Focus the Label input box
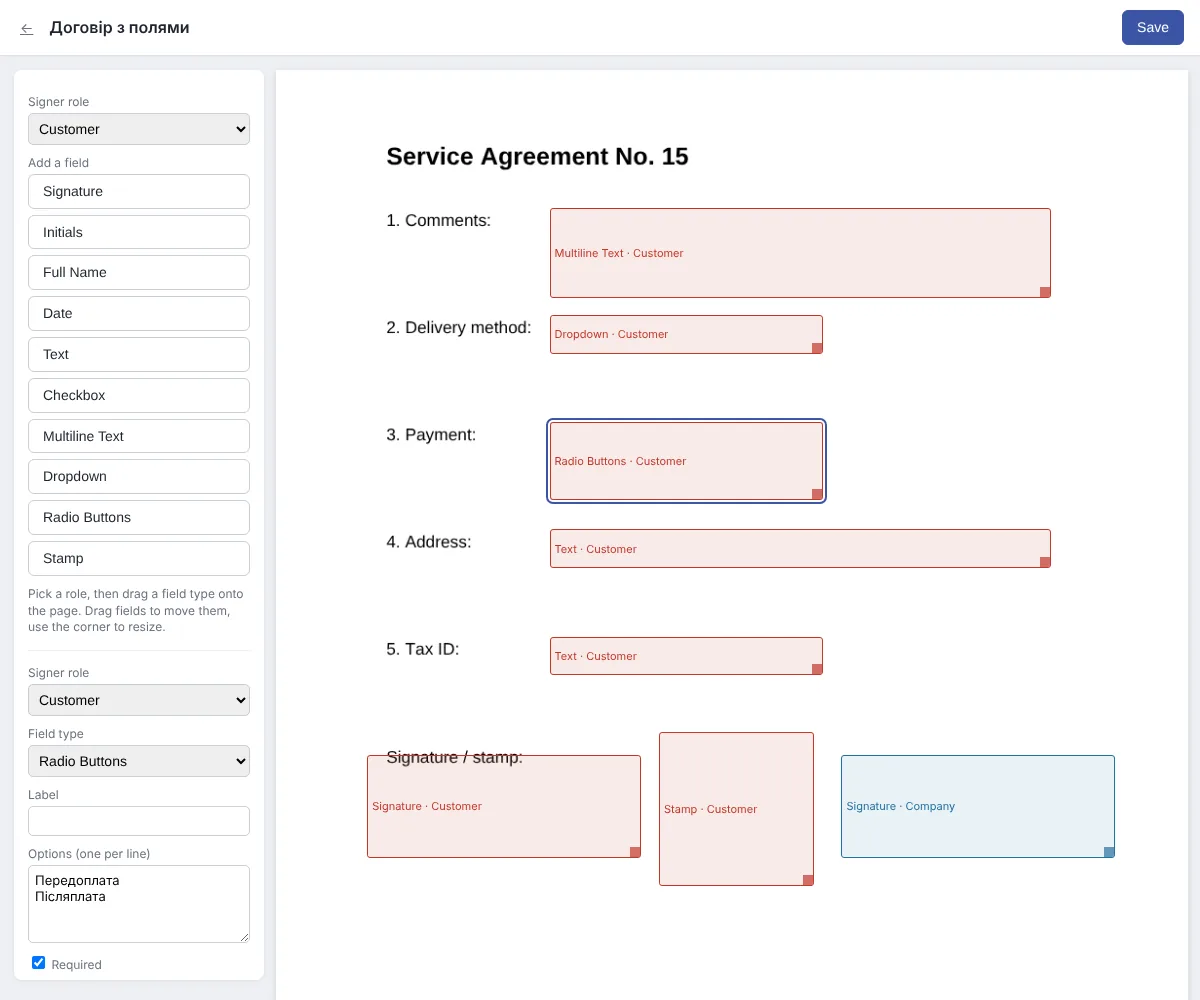Viewport: 1200px width, 1000px height. pyautogui.click(x=139, y=821)
